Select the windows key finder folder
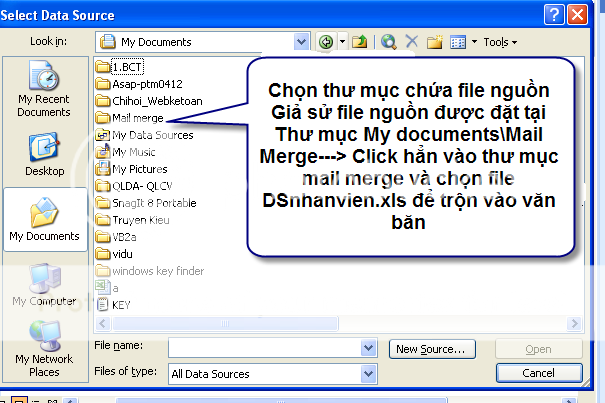This screenshot has height=403, width=605. pyautogui.click(x=150, y=271)
